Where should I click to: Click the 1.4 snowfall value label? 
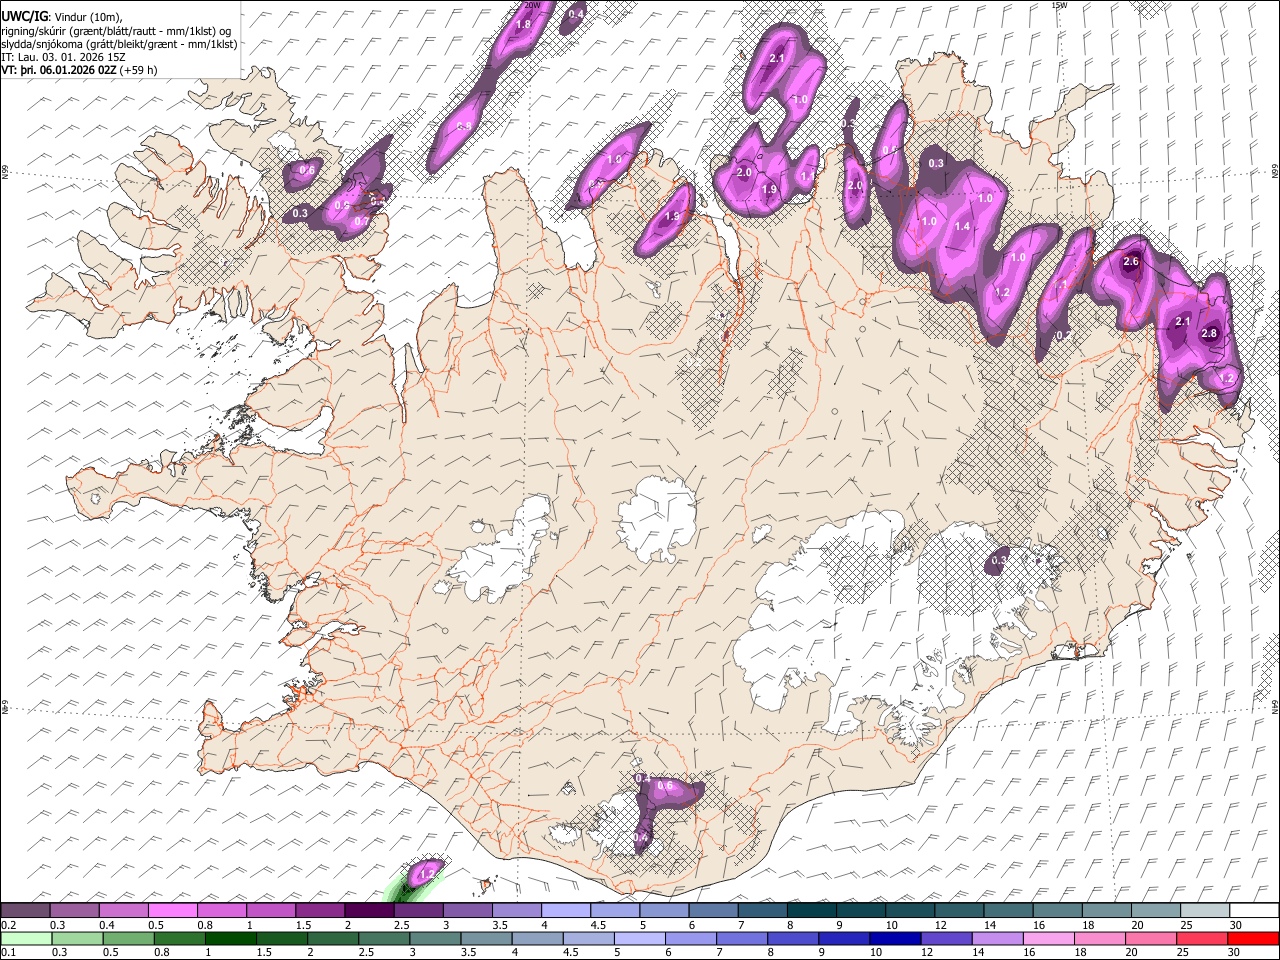pyautogui.click(x=962, y=227)
